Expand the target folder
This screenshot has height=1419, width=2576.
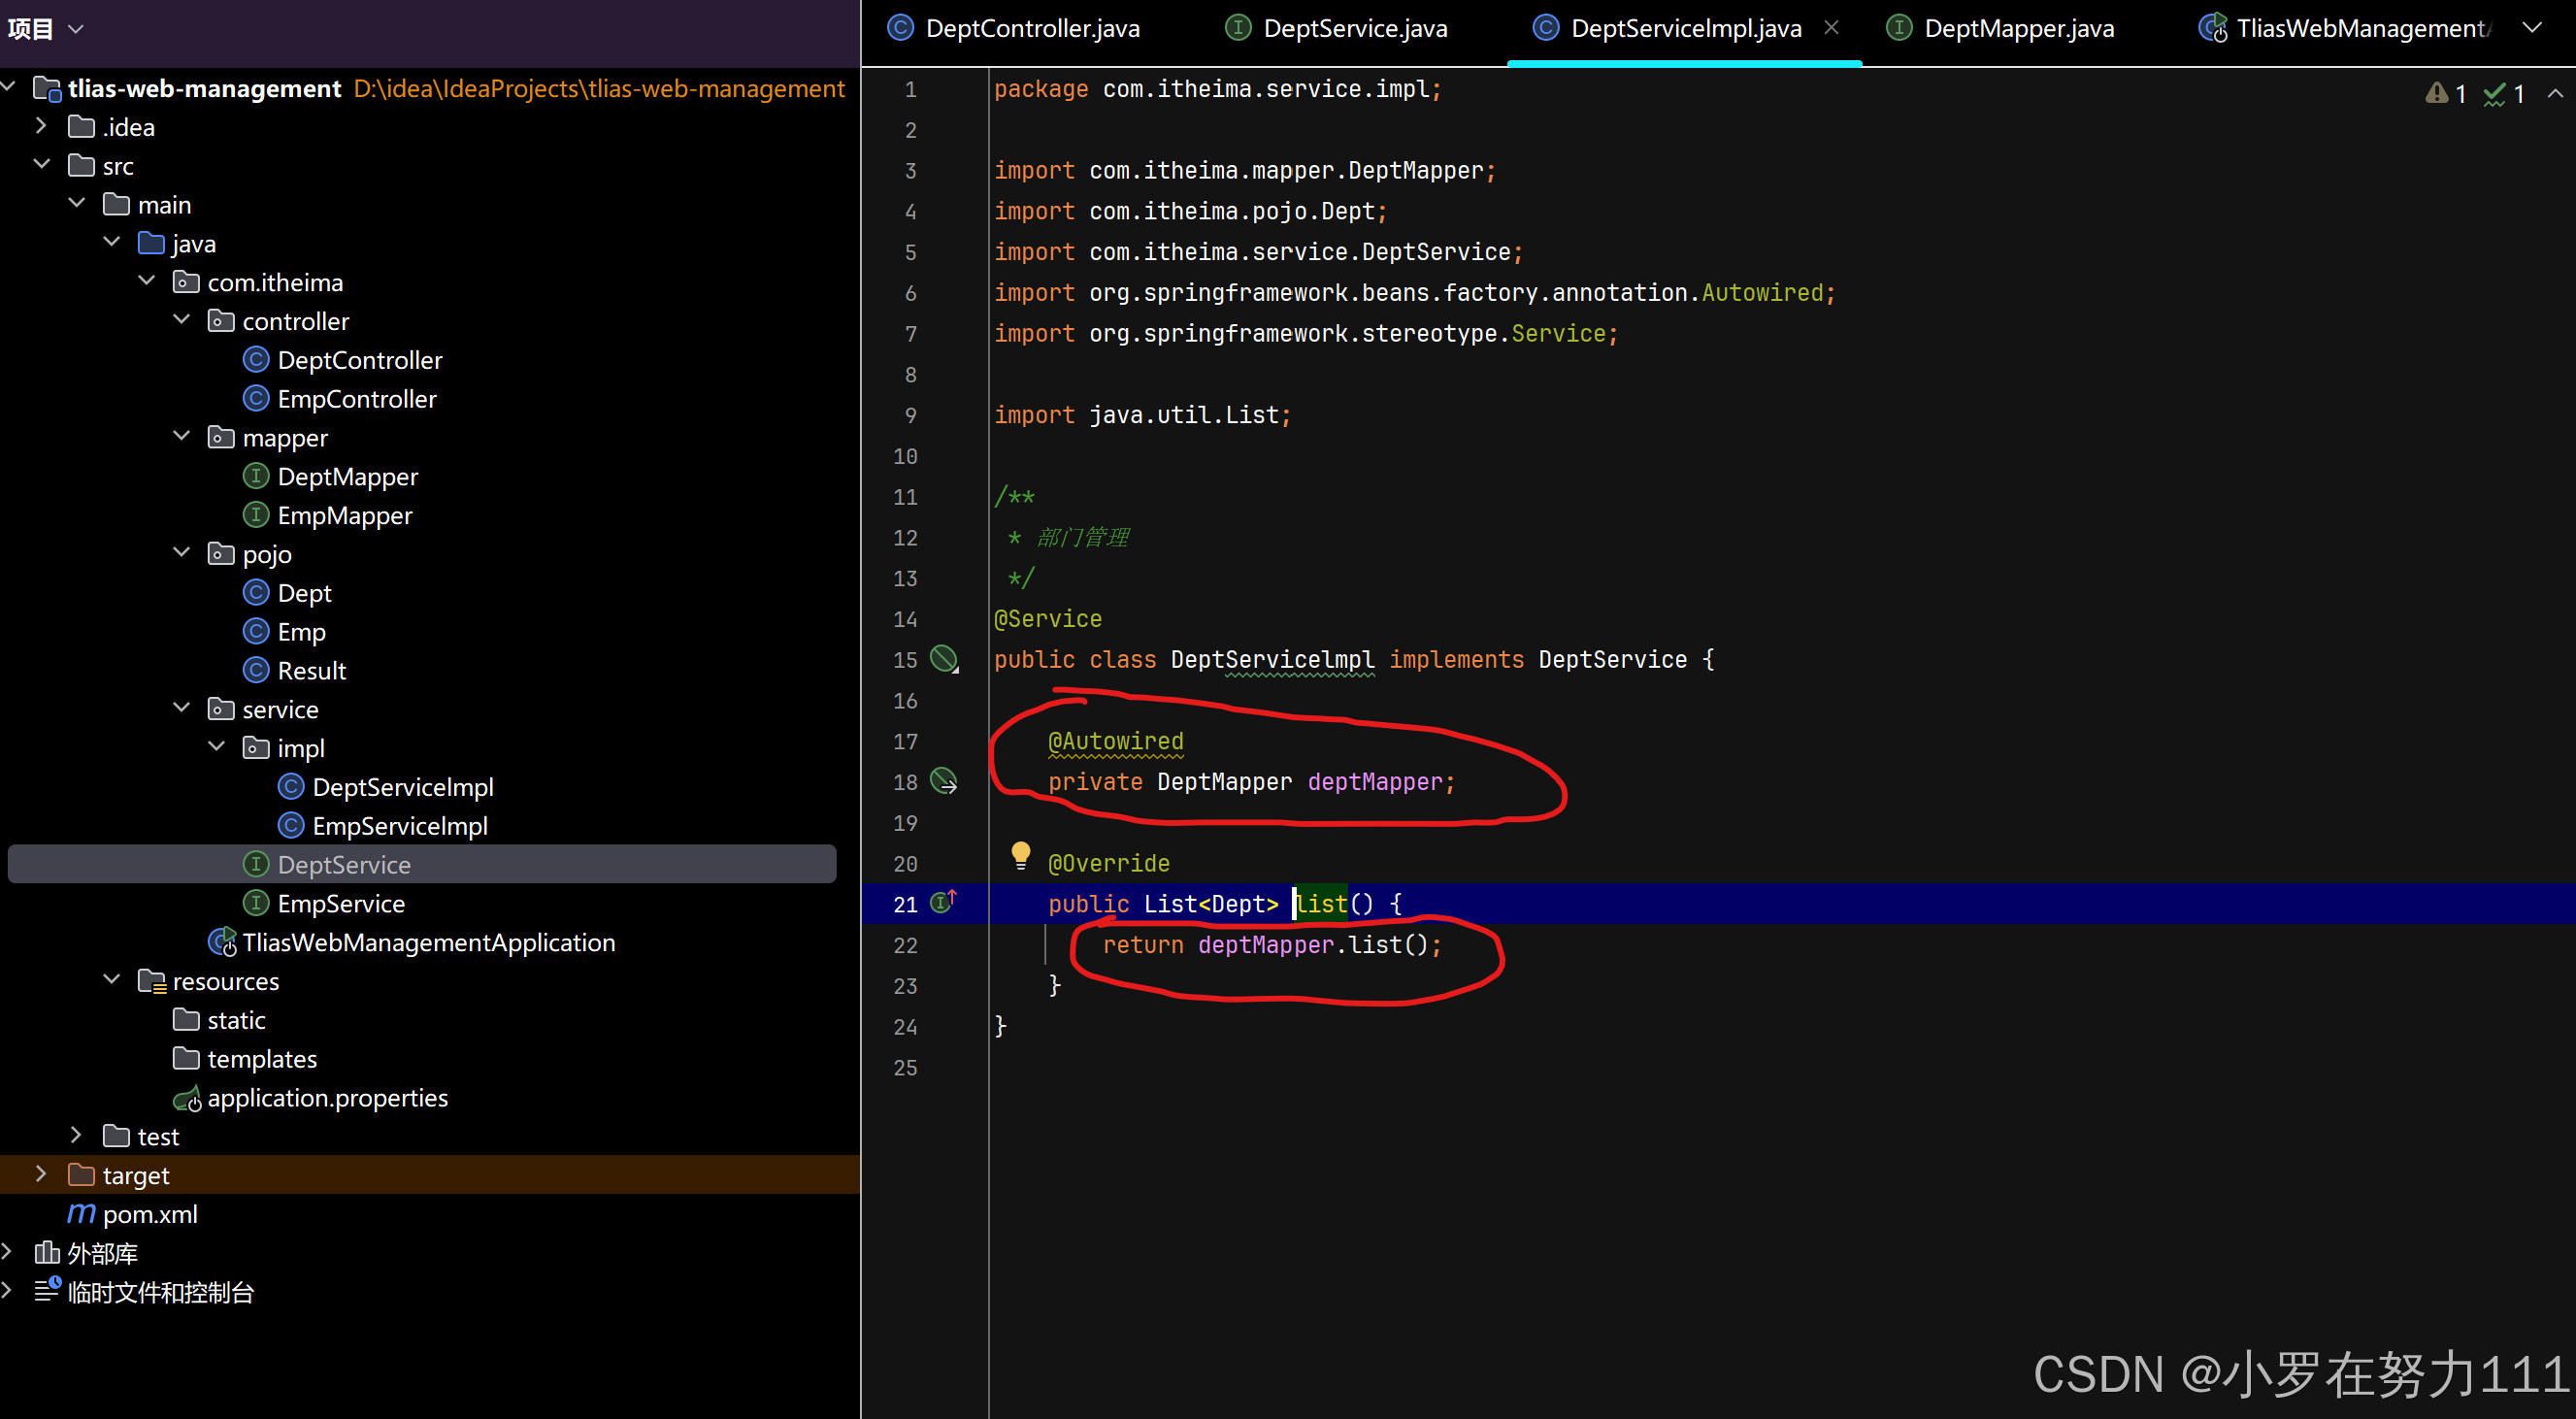point(41,1174)
